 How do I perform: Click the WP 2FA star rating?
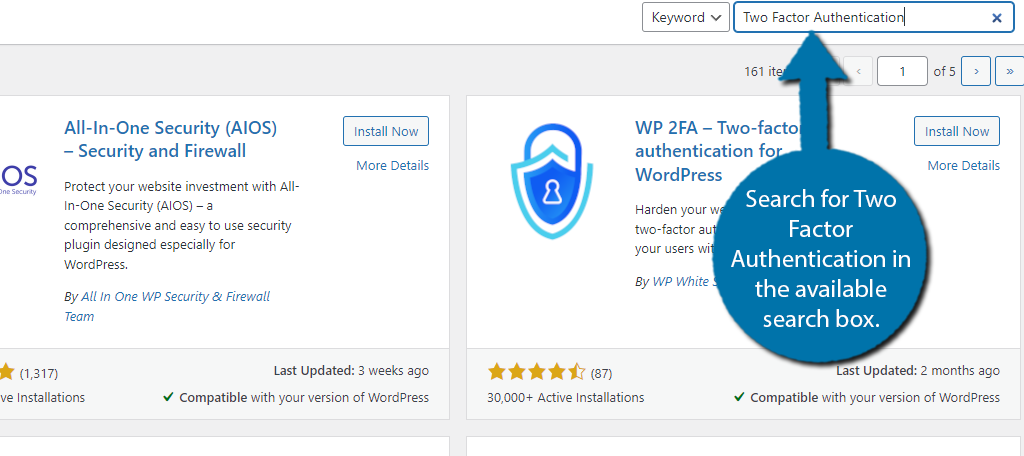tap(536, 373)
